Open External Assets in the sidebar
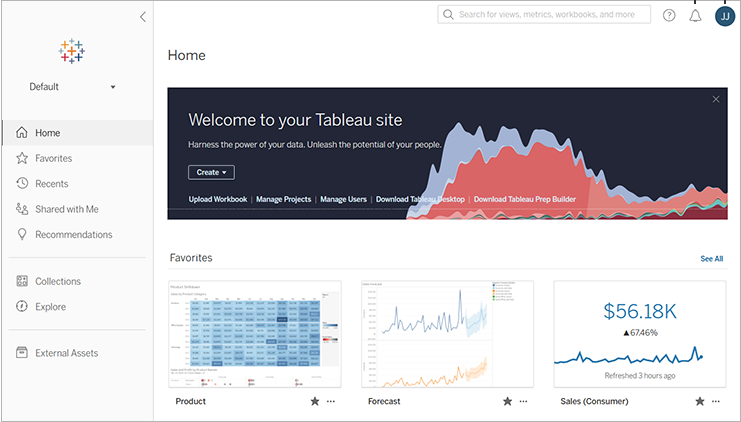The height and width of the screenshot is (422, 741). point(78,353)
